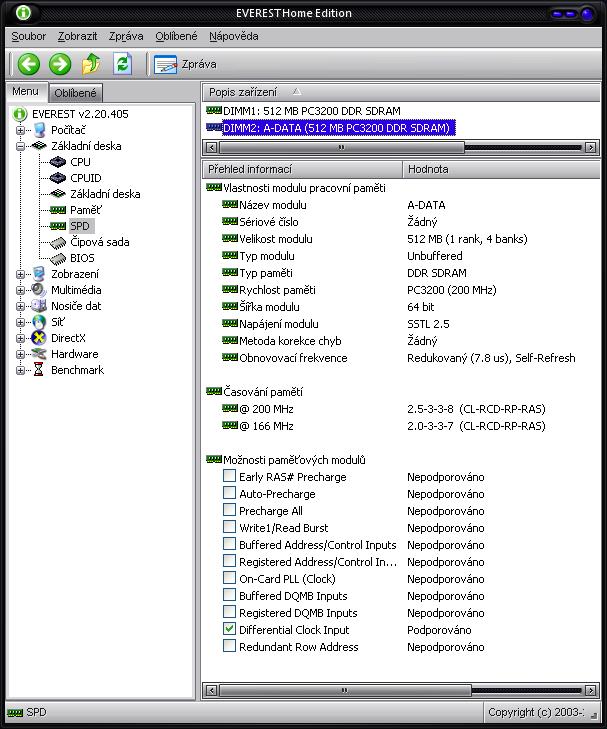Select the CPU item in tree
607x729 pixels.
80,162
